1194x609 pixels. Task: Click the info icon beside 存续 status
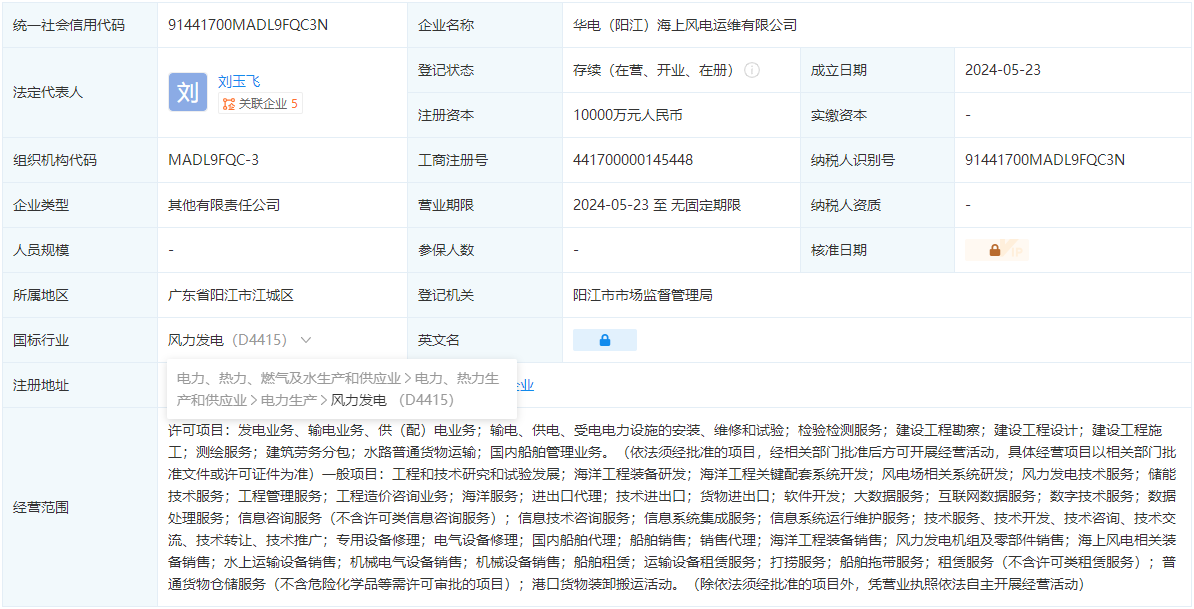tap(752, 70)
